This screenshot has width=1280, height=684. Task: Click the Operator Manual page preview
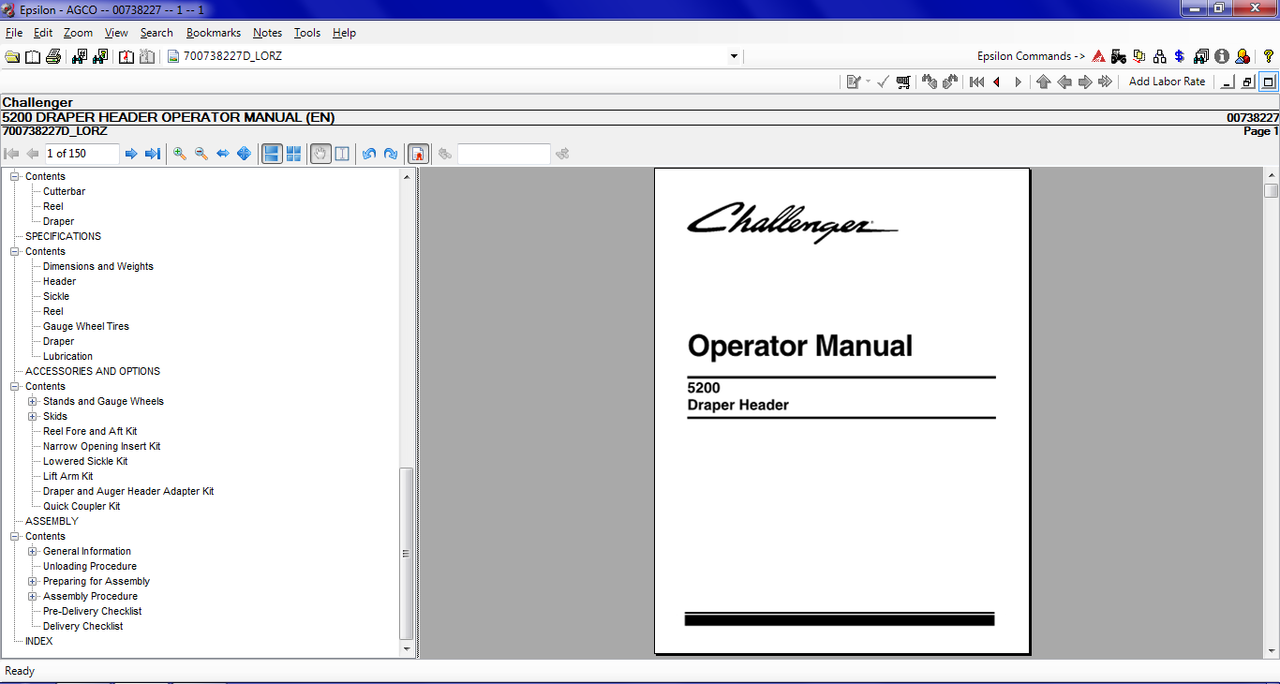coord(842,411)
